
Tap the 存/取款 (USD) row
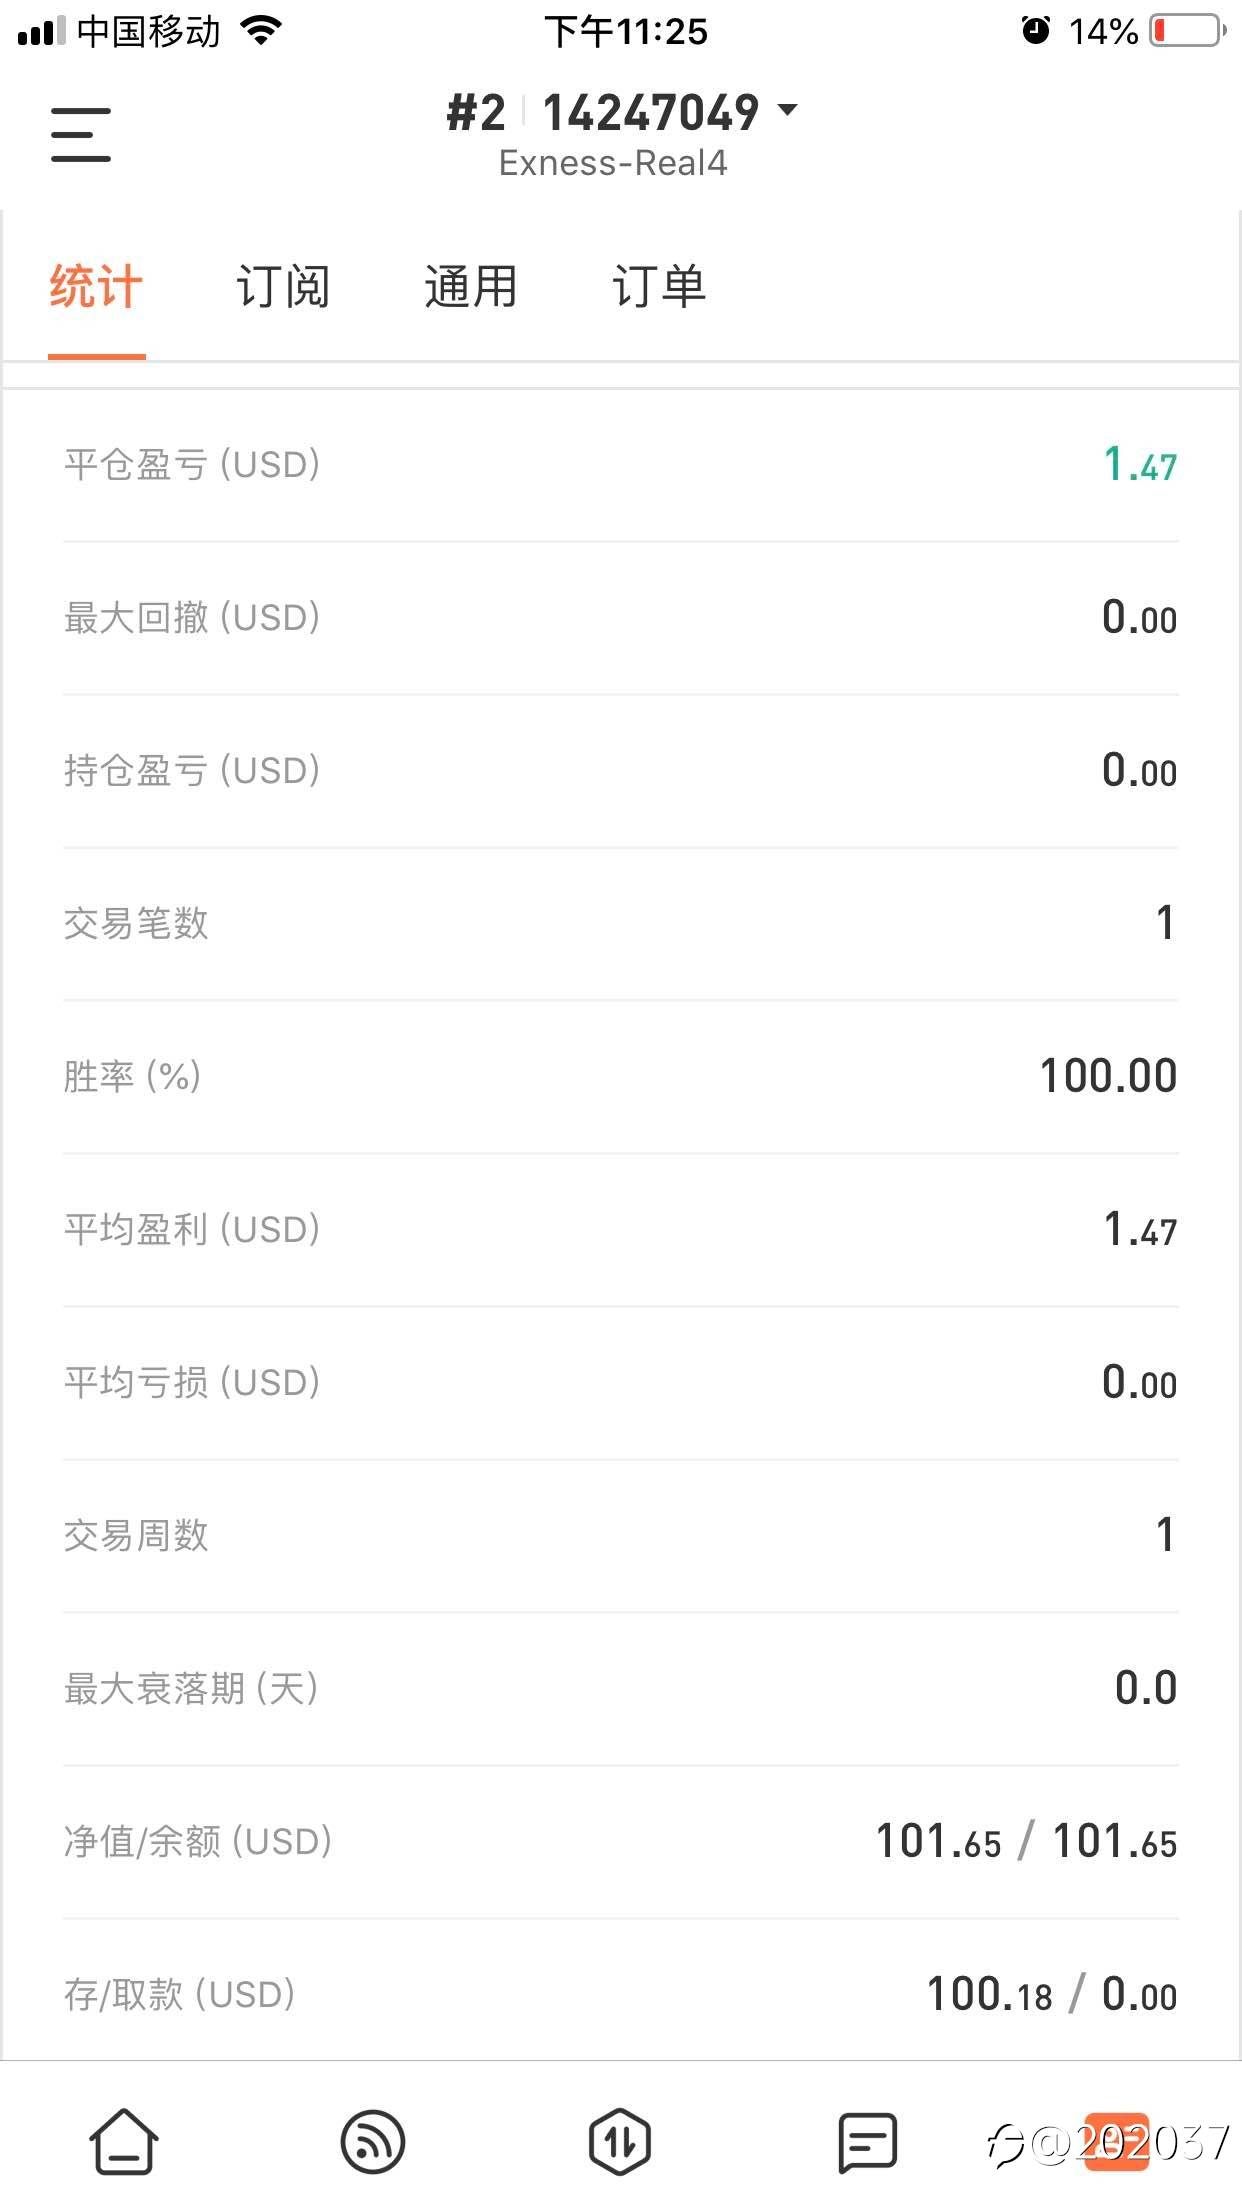621,1994
